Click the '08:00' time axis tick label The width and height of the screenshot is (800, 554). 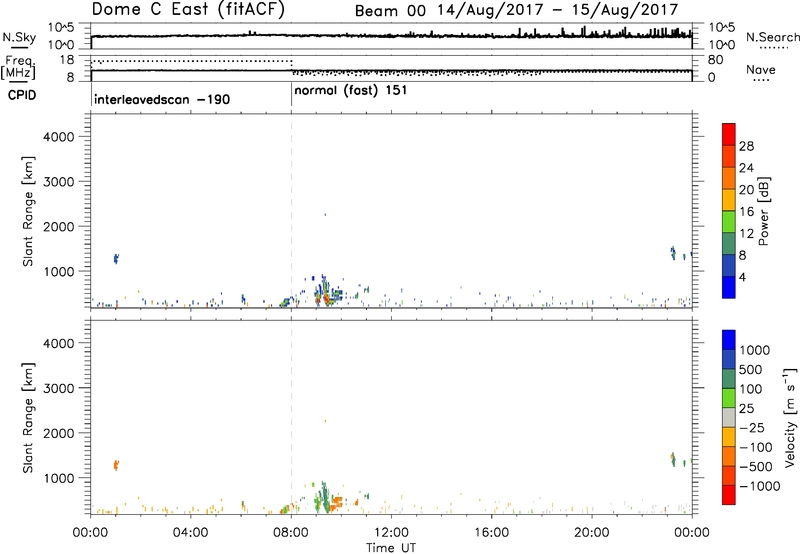tap(291, 533)
